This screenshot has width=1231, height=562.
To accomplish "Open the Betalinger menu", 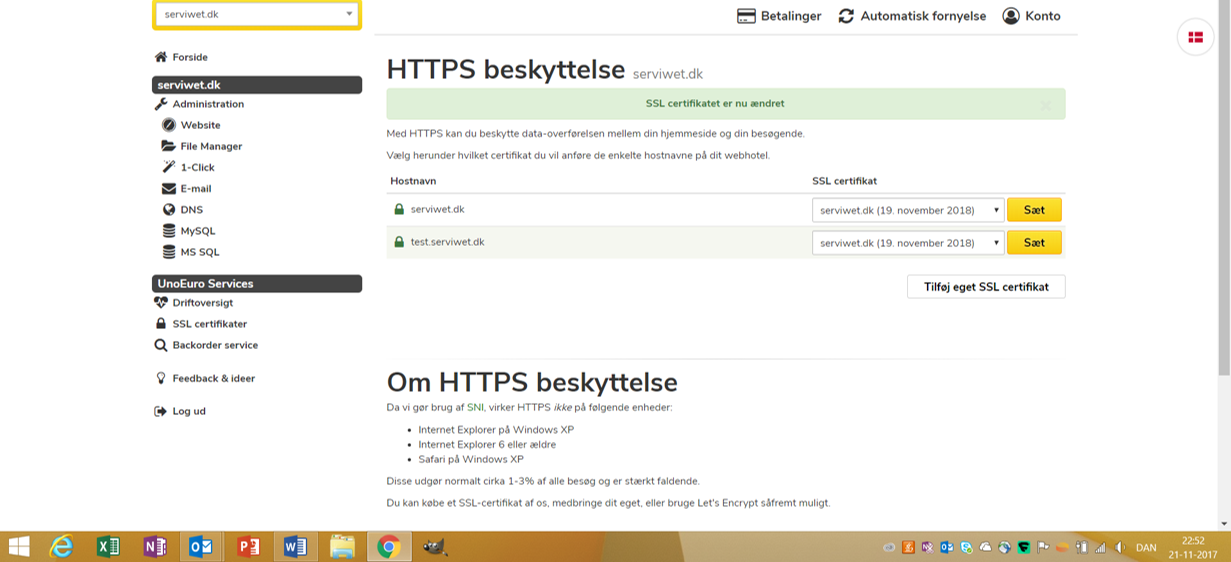I will click(x=778, y=16).
